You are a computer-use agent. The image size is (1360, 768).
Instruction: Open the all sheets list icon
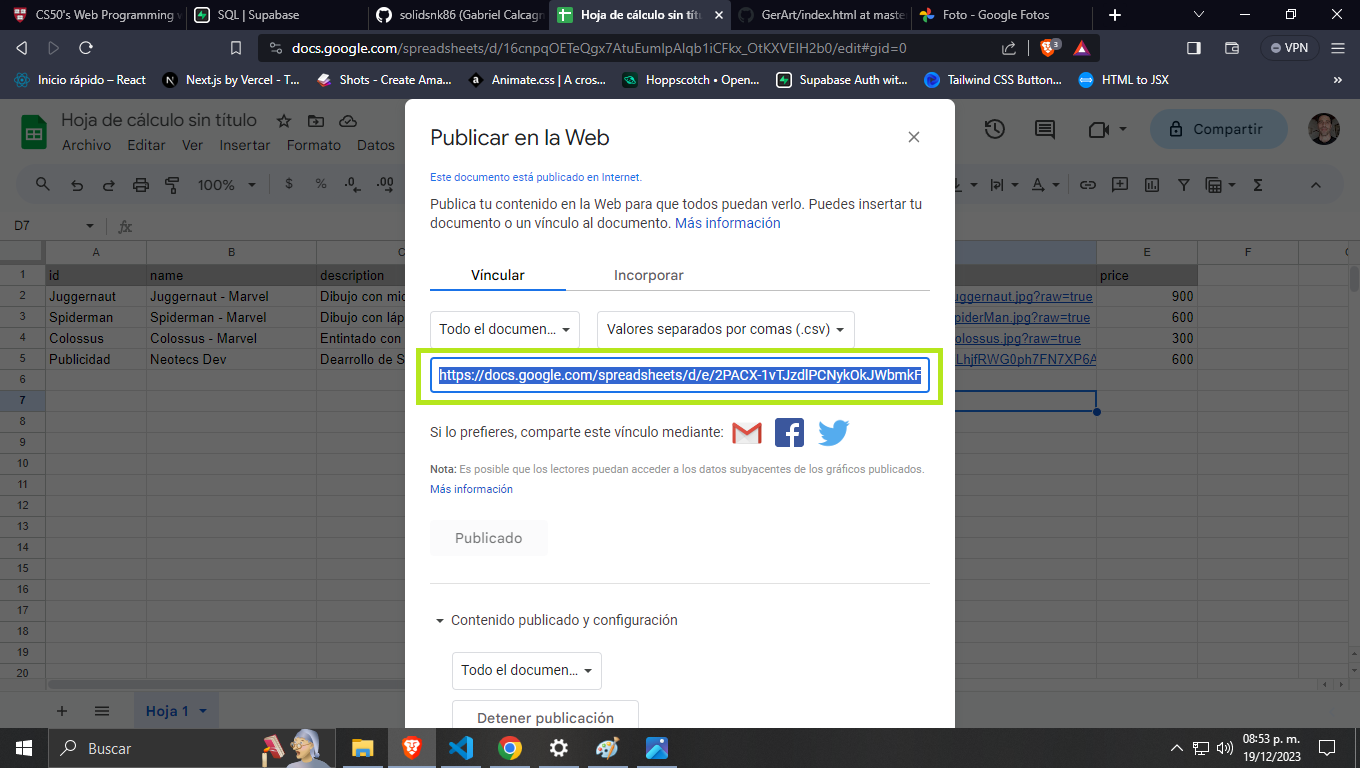pos(102,711)
